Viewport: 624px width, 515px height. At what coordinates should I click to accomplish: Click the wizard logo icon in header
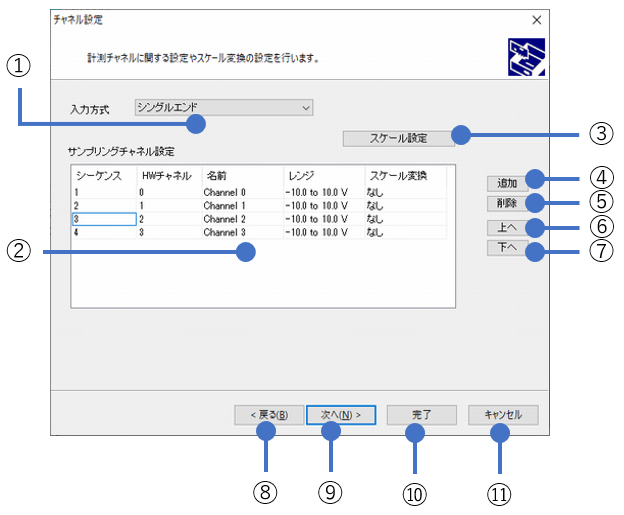click(x=525, y=57)
